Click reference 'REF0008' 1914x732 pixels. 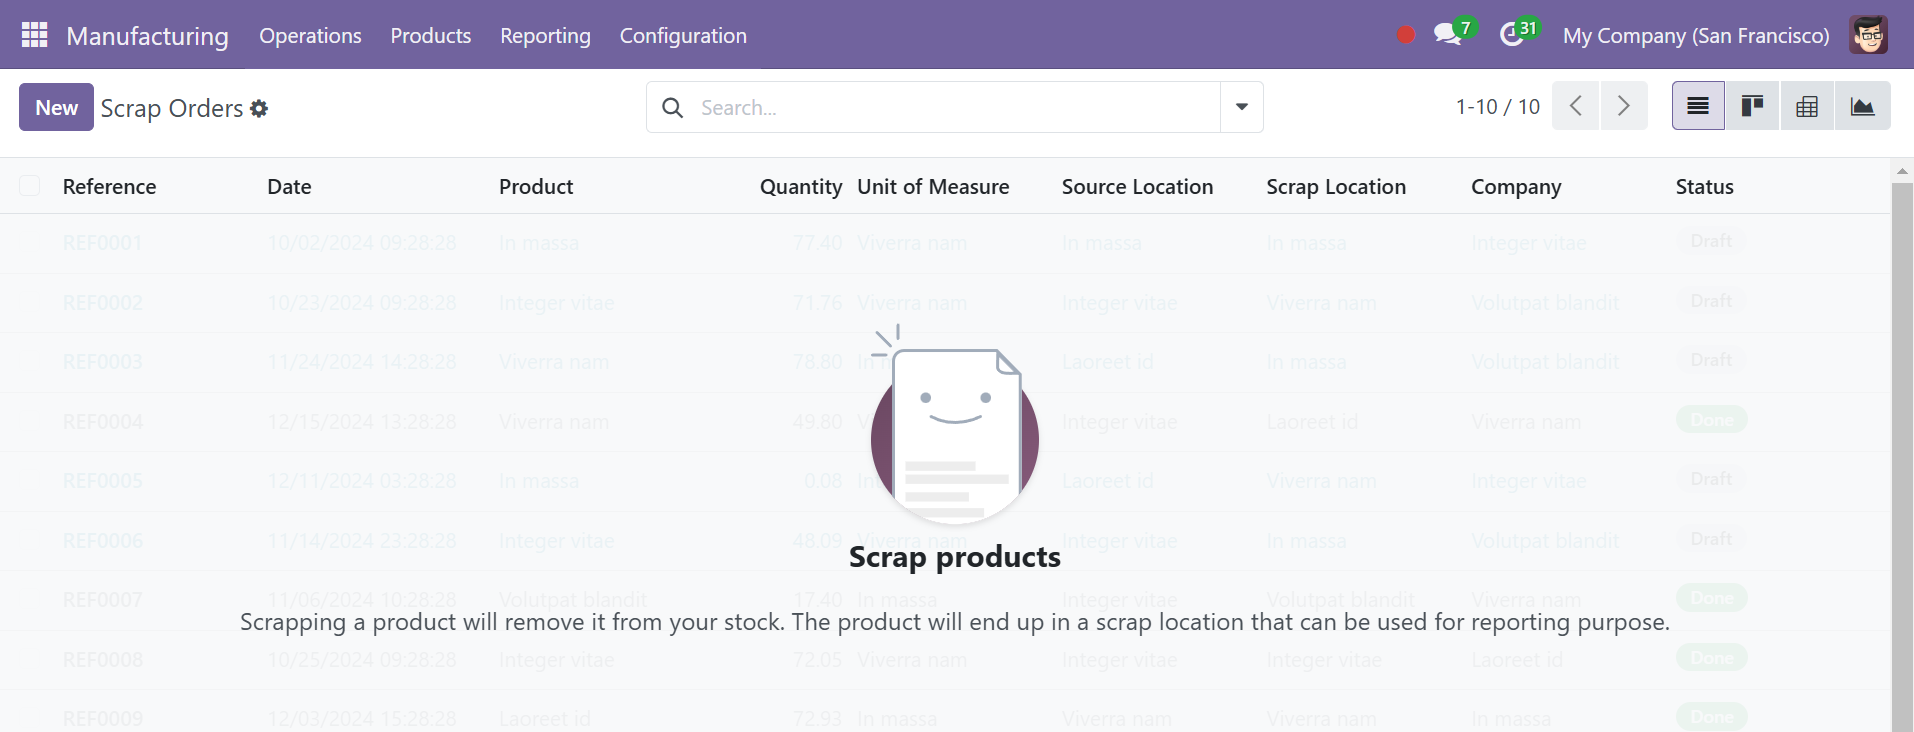(x=102, y=660)
